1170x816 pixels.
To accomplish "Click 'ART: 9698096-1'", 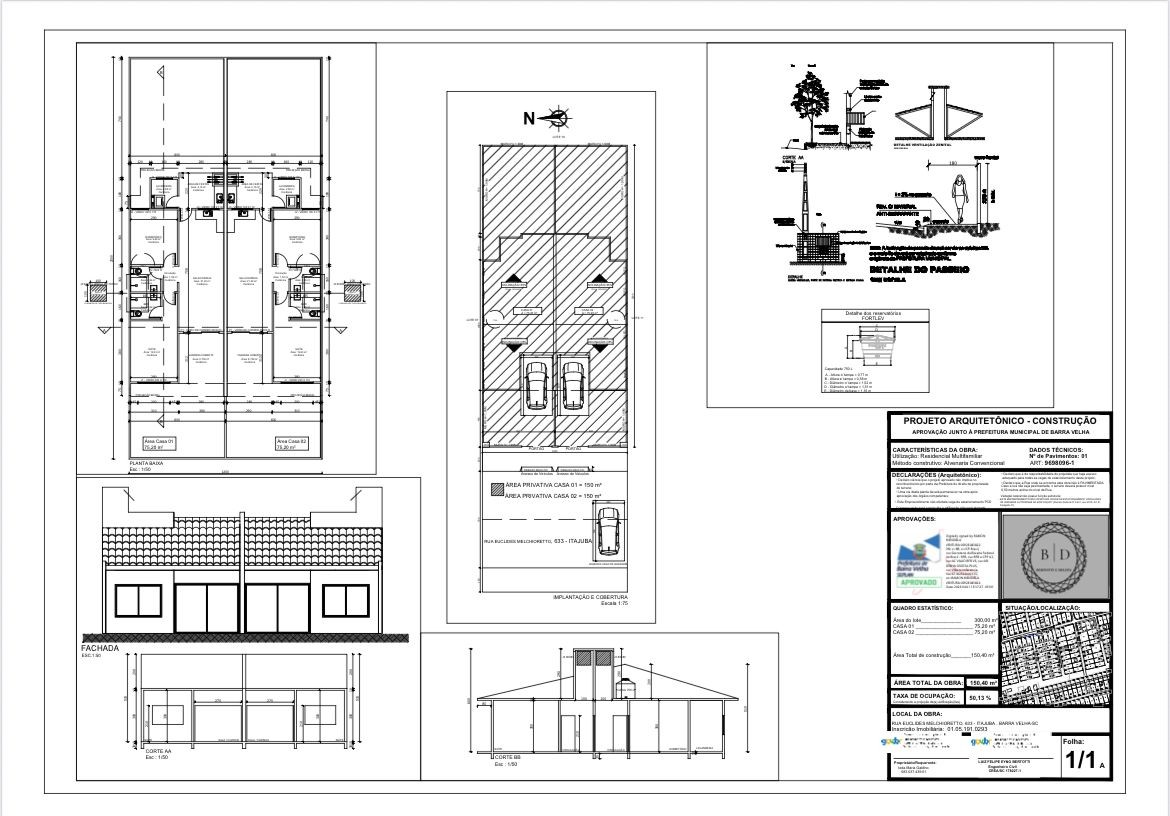I will 1052,463.
